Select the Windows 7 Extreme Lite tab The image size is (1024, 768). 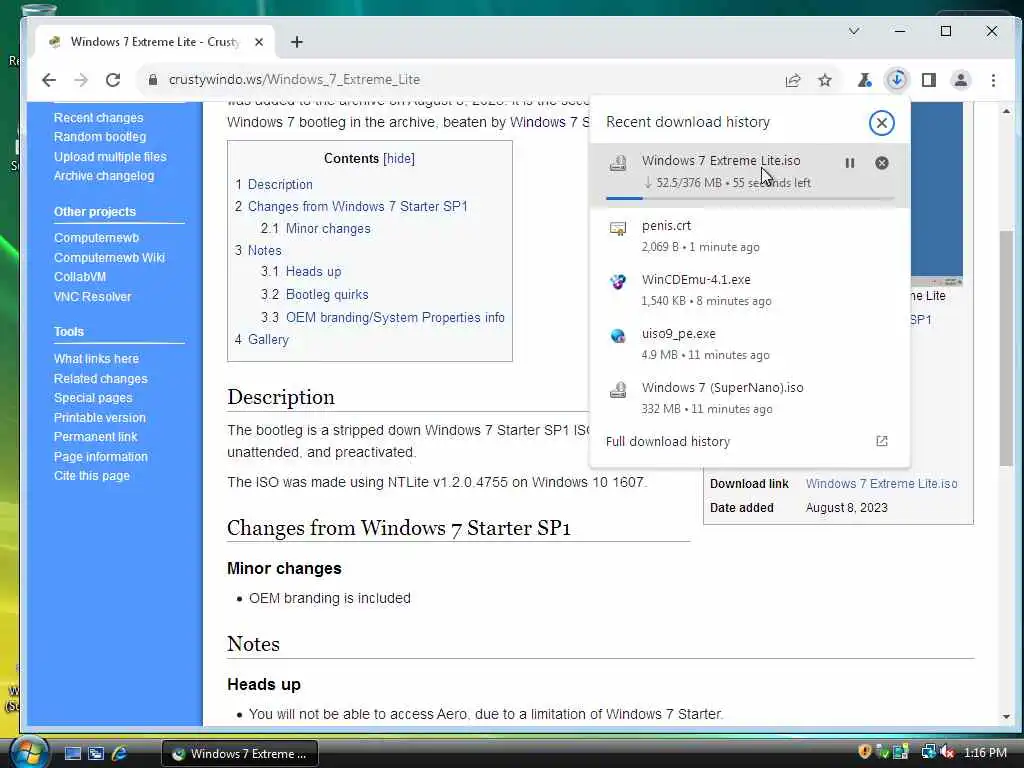coord(155,42)
